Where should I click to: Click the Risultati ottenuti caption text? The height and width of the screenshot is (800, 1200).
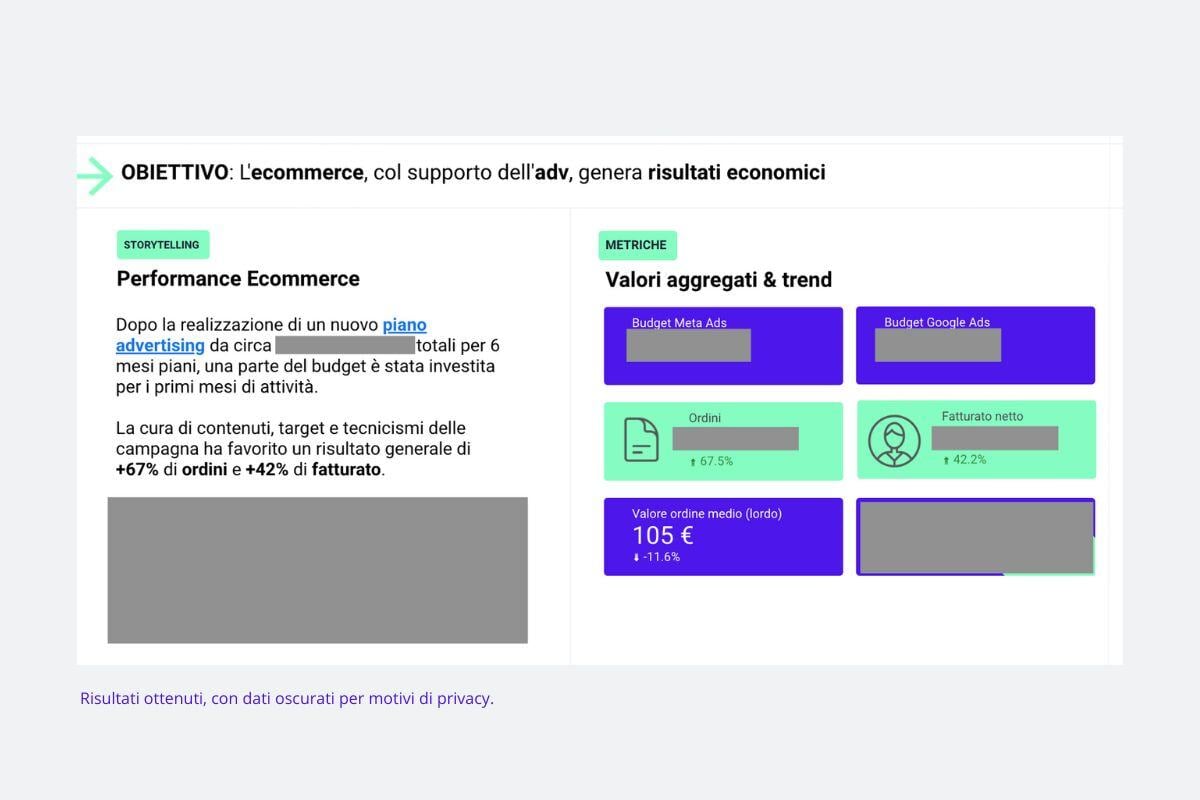(x=287, y=698)
